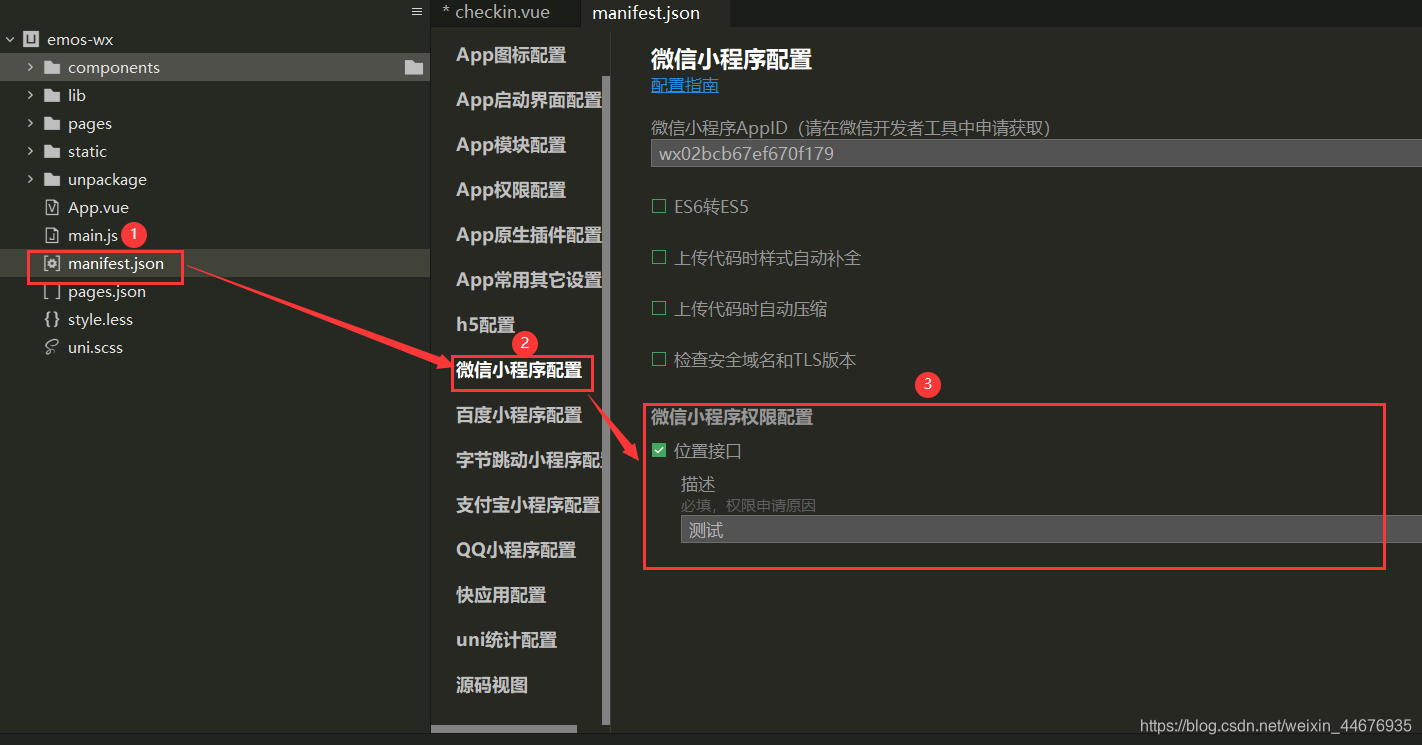
Task: Enable 上传代码时自动压缩 checkbox
Action: click(659, 309)
